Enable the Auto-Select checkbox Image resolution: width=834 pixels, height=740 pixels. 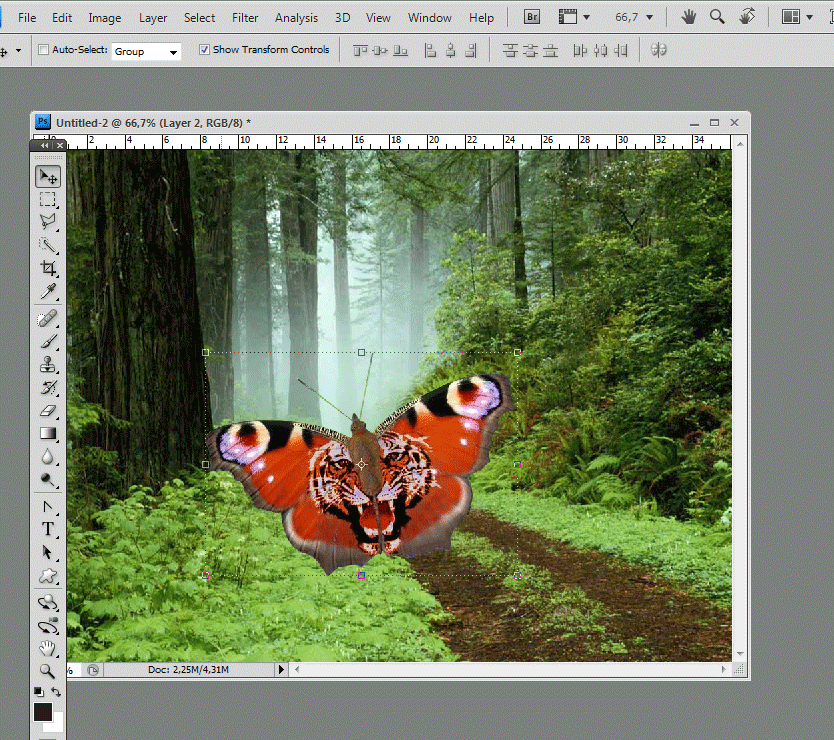(x=44, y=49)
